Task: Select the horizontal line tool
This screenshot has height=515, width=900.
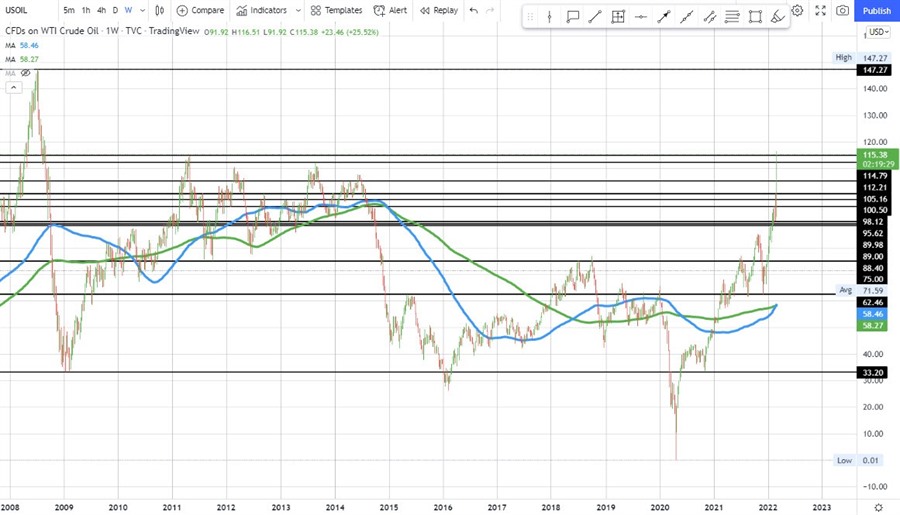Action: pyautogui.click(x=641, y=17)
